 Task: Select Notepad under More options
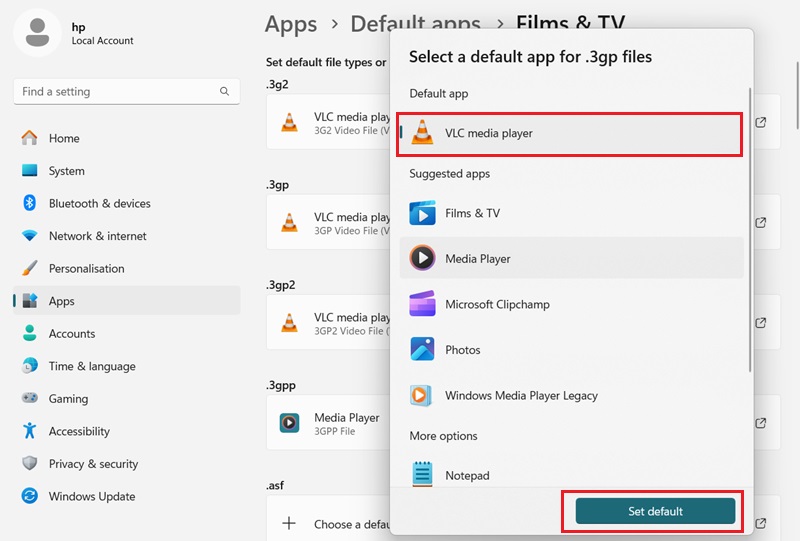click(571, 475)
